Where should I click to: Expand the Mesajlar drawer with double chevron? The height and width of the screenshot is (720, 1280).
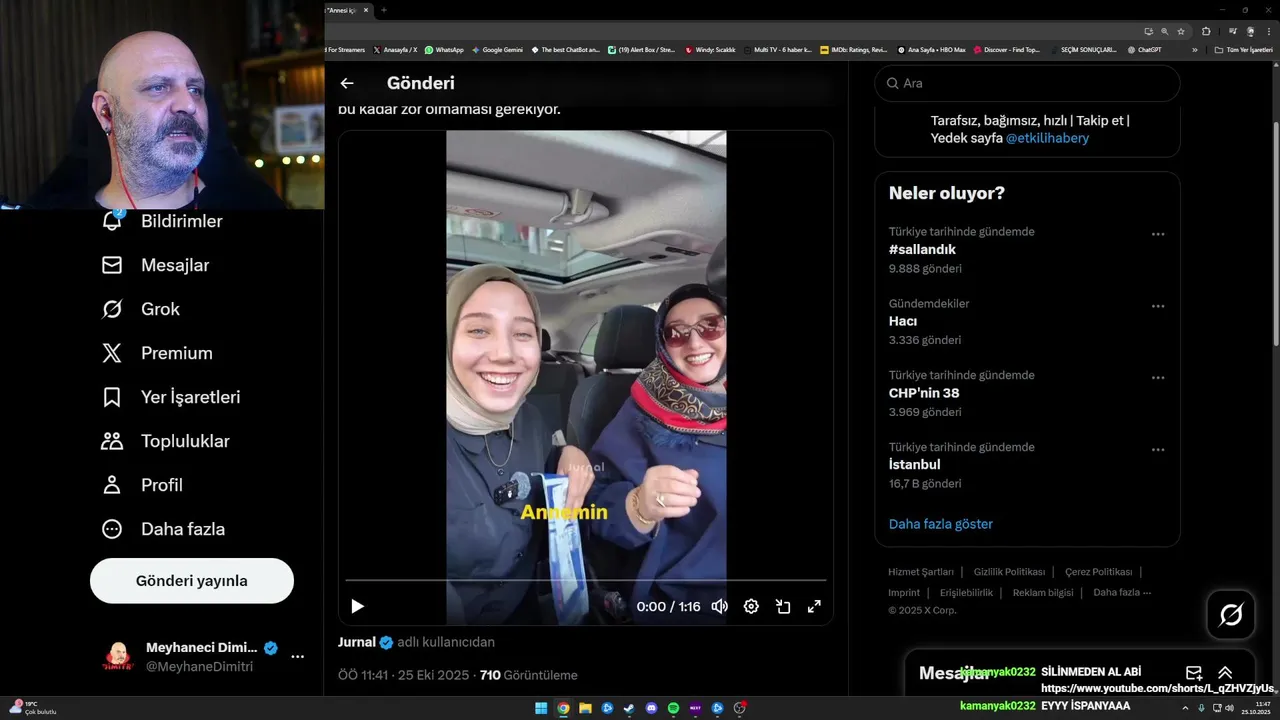click(1225, 673)
